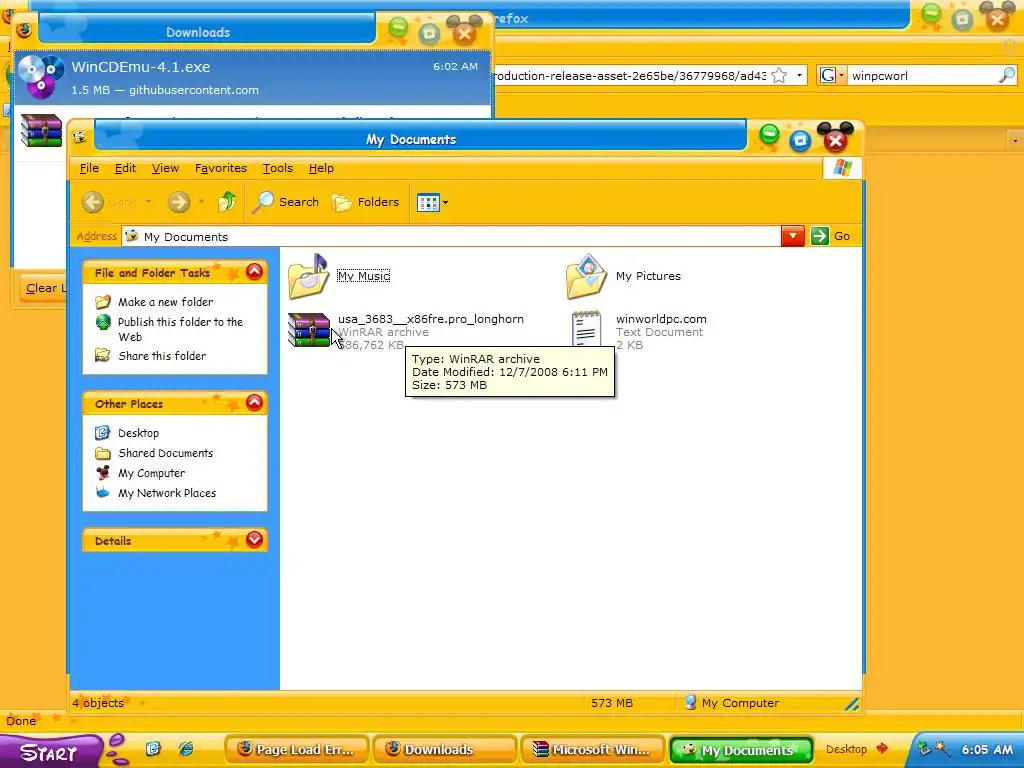This screenshot has width=1024, height=768.
Task: Open the Back history dropdown arrow
Action: 148,202
